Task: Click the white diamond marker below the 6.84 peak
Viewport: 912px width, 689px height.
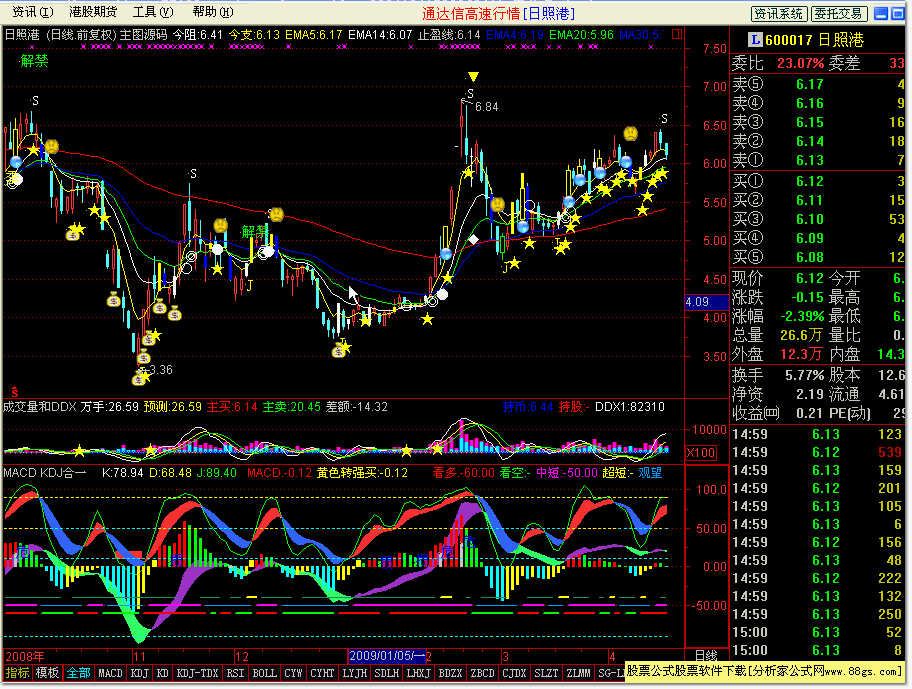Action: tap(474, 240)
